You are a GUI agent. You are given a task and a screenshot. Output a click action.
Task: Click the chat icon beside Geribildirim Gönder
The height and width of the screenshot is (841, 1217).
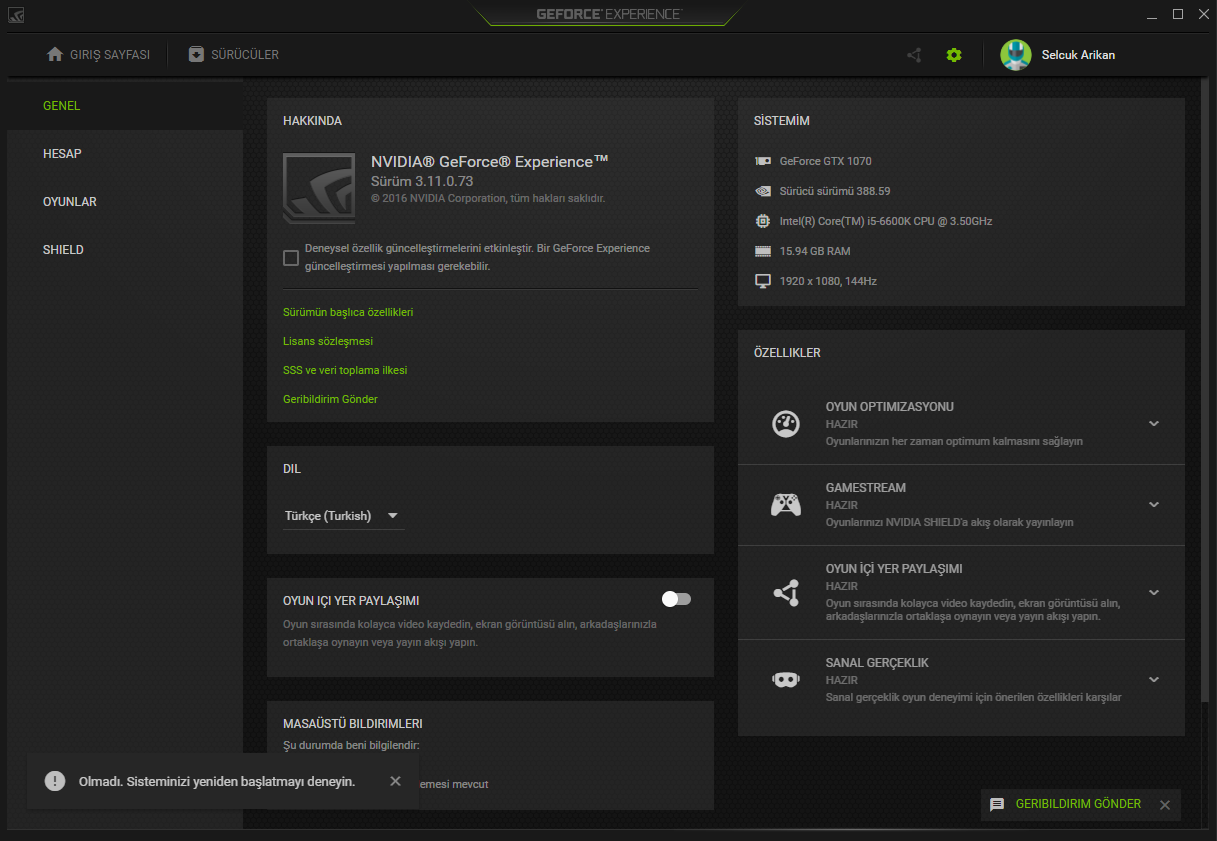(997, 804)
